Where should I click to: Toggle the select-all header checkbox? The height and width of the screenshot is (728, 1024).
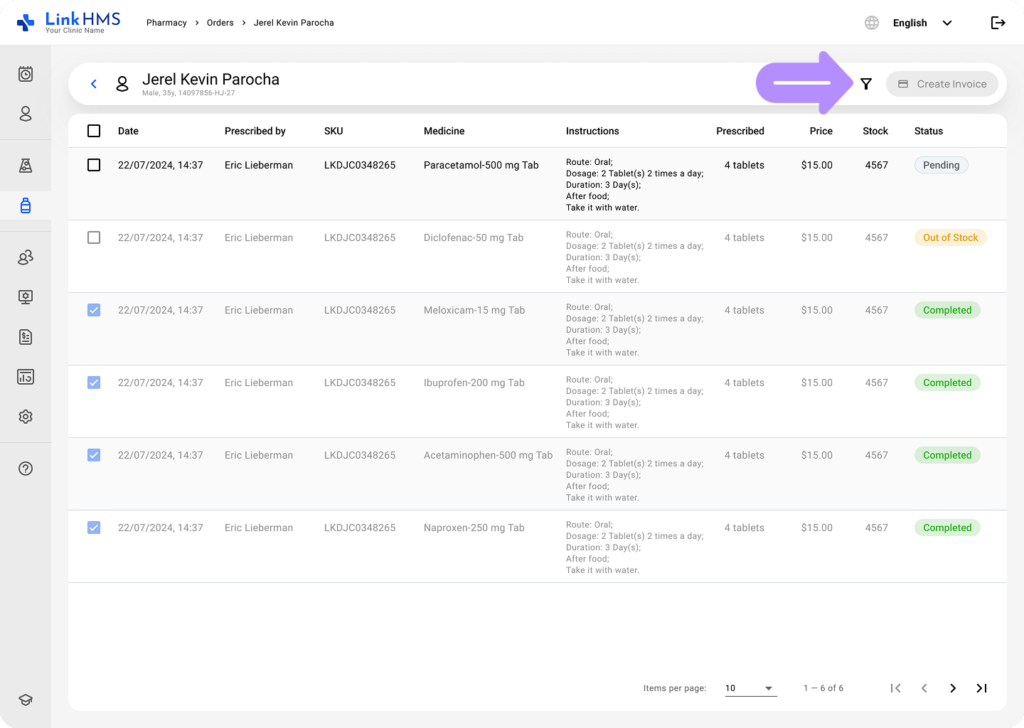94,131
